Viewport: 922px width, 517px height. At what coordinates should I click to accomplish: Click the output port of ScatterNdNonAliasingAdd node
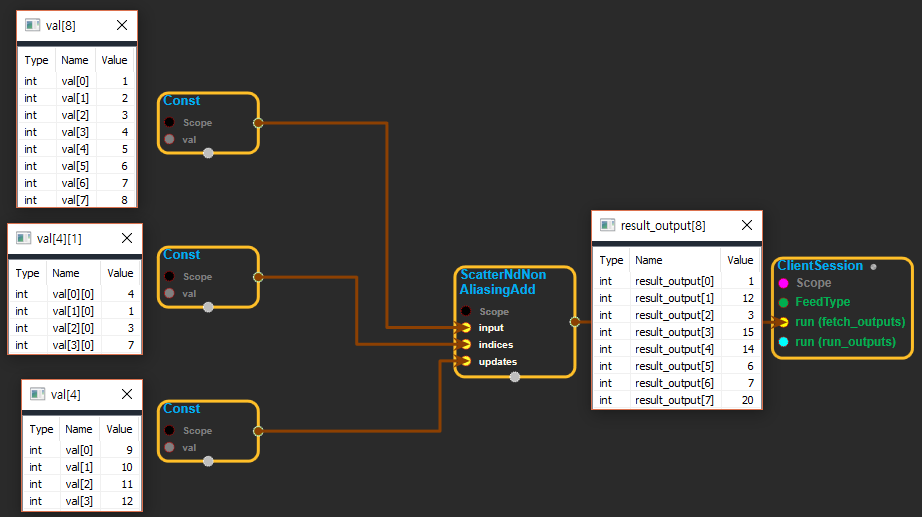pyautogui.click(x=574, y=322)
